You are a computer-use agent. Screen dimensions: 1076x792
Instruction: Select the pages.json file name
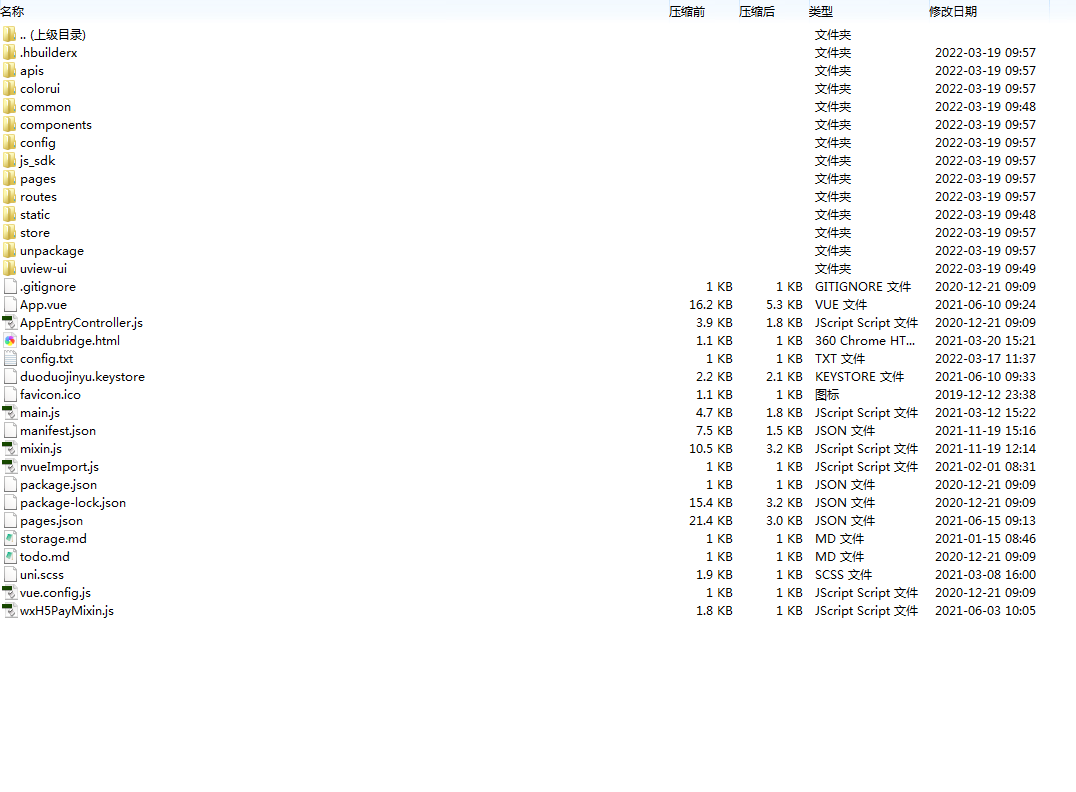point(51,520)
